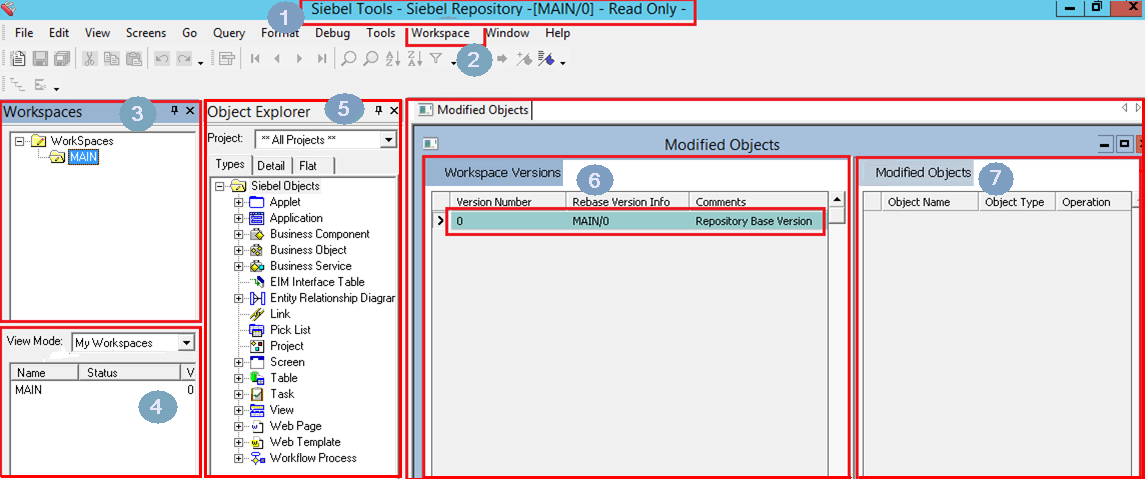Select the Types tab in Object Explorer

(230, 166)
